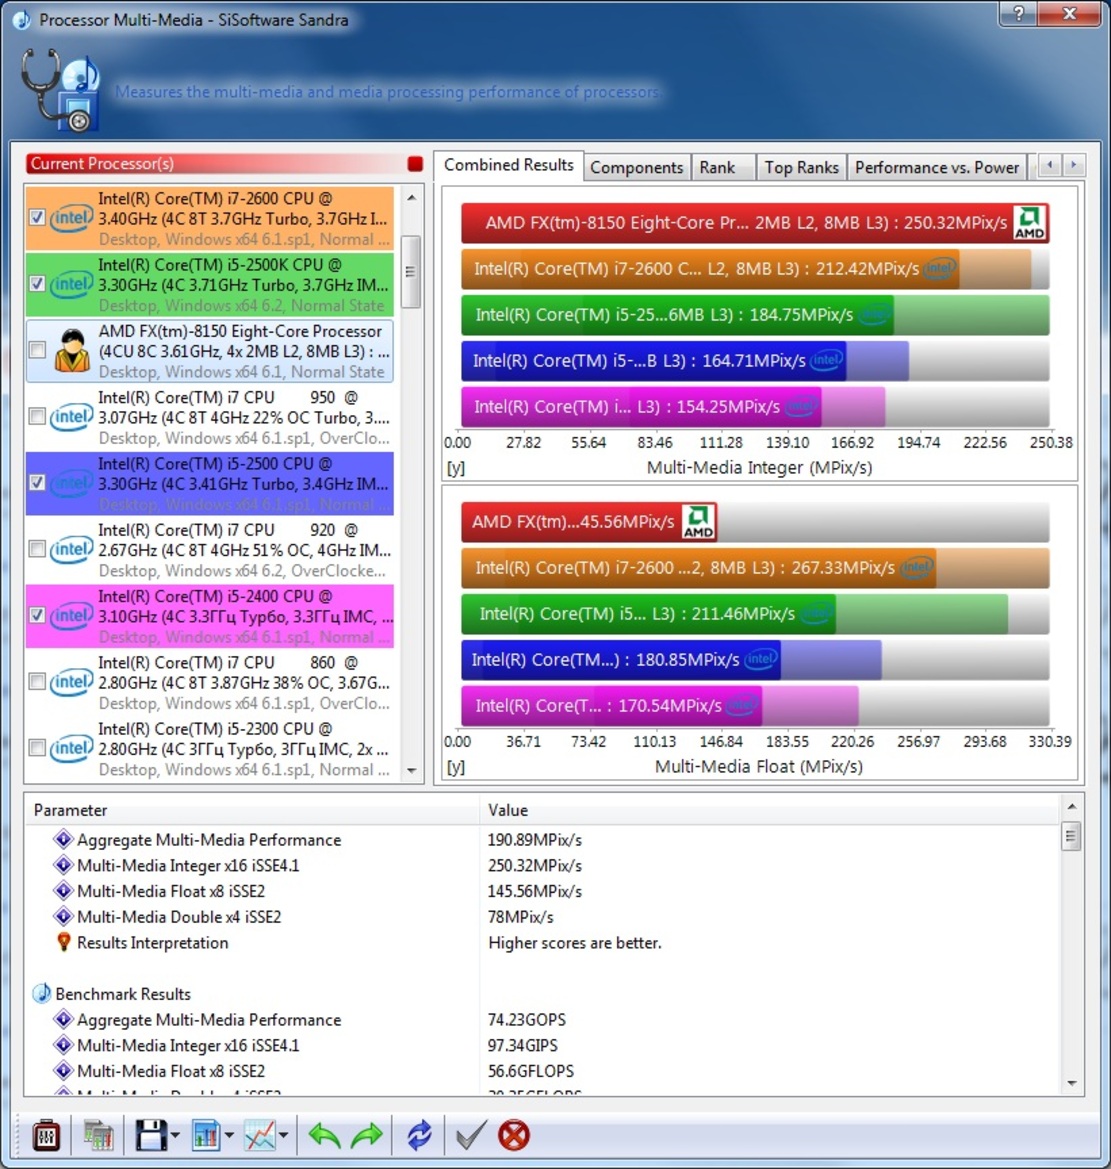1111x1169 pixels.
Task: Open the Top Ranks tab
Action: pyautogui.click(x=802, y=168)
